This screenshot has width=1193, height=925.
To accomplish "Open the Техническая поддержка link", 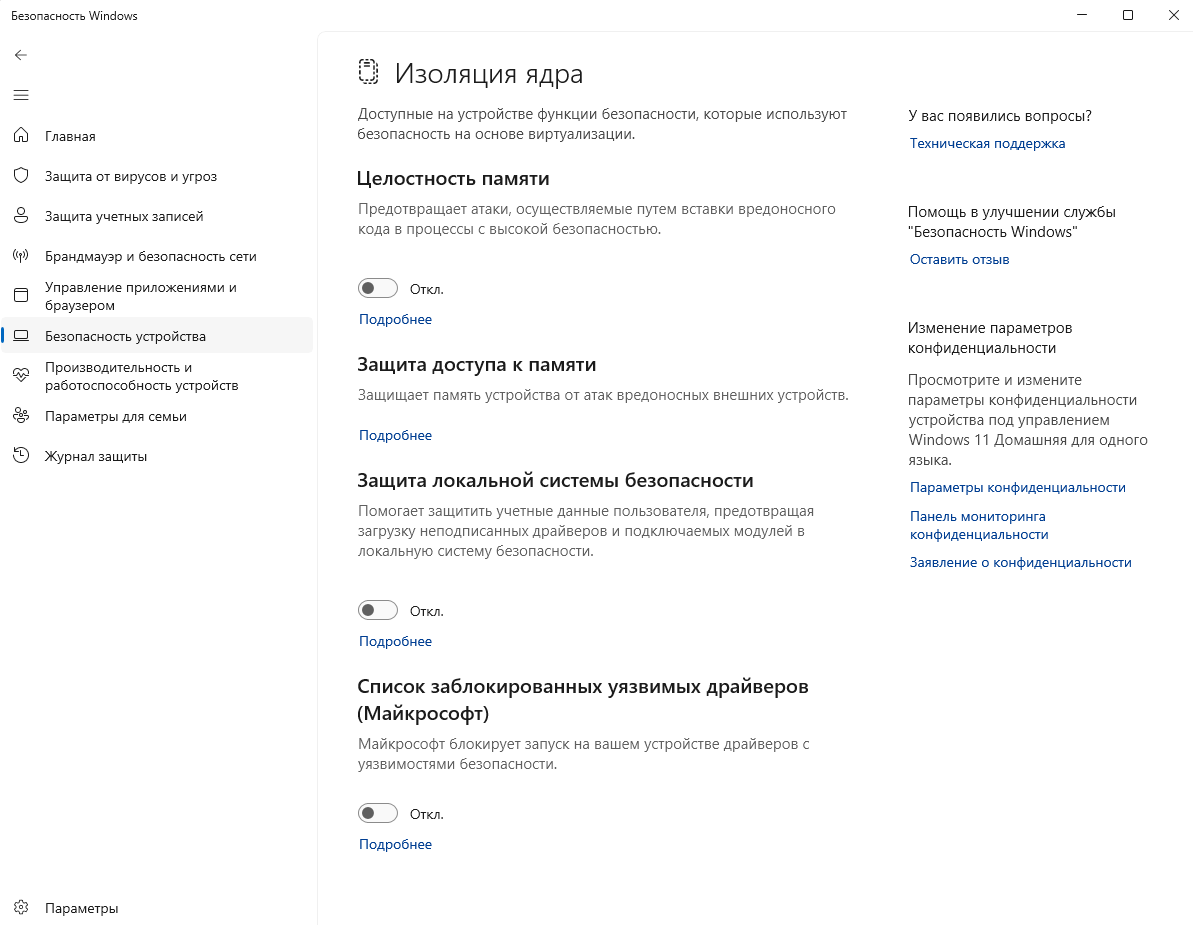I will pyautogui.click(x=987, y=143).
